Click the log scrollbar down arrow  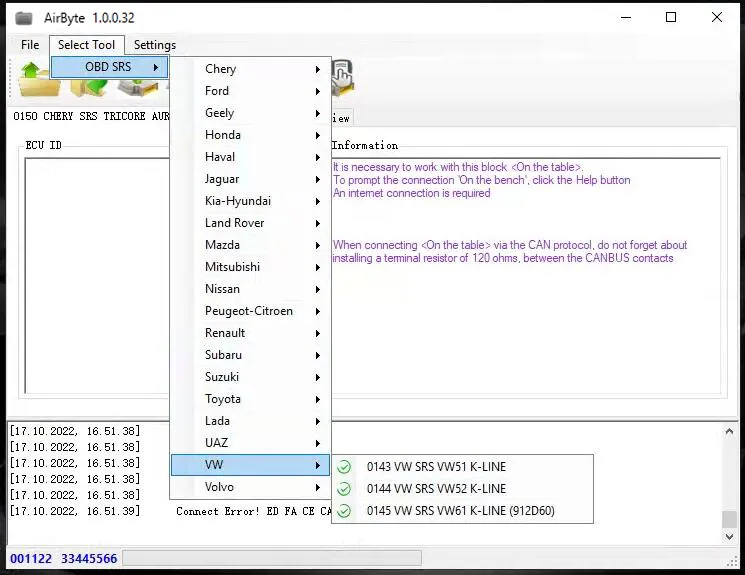[729, 537]
